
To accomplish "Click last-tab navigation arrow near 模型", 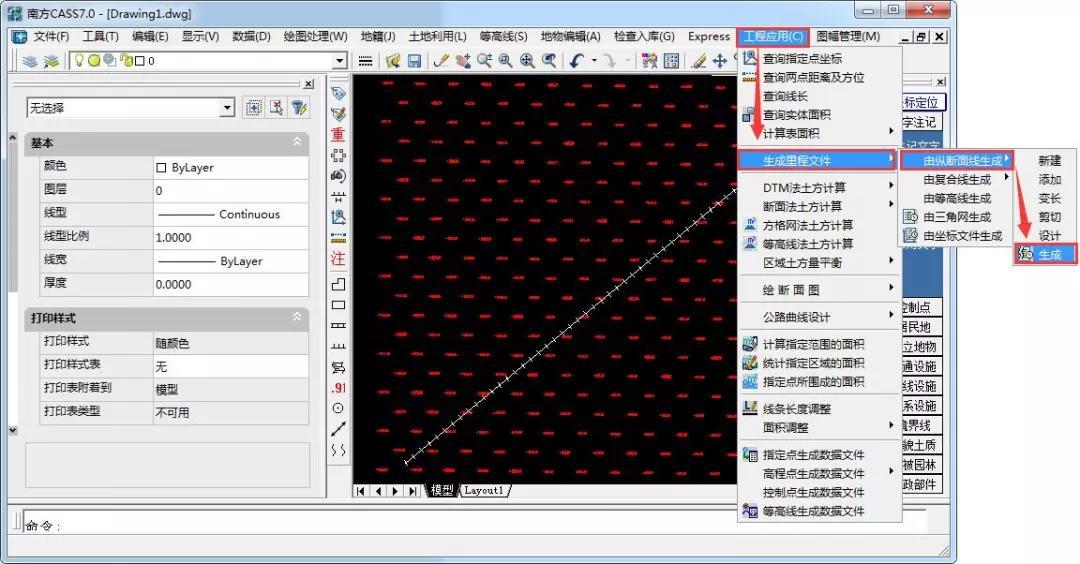I will click(413, 491).
